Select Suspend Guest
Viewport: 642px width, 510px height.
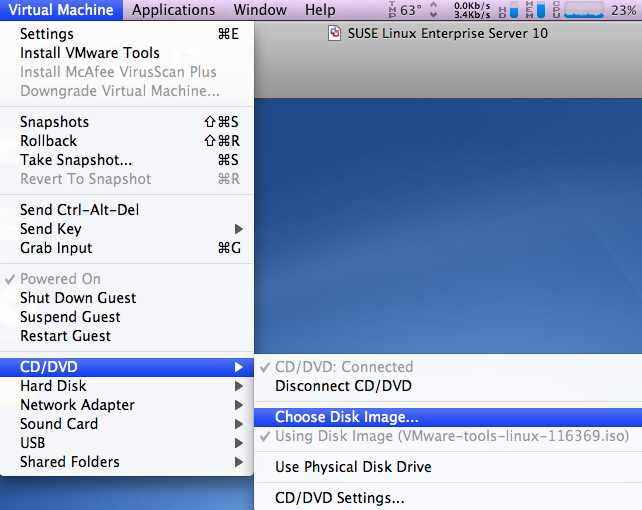(127, 317)
